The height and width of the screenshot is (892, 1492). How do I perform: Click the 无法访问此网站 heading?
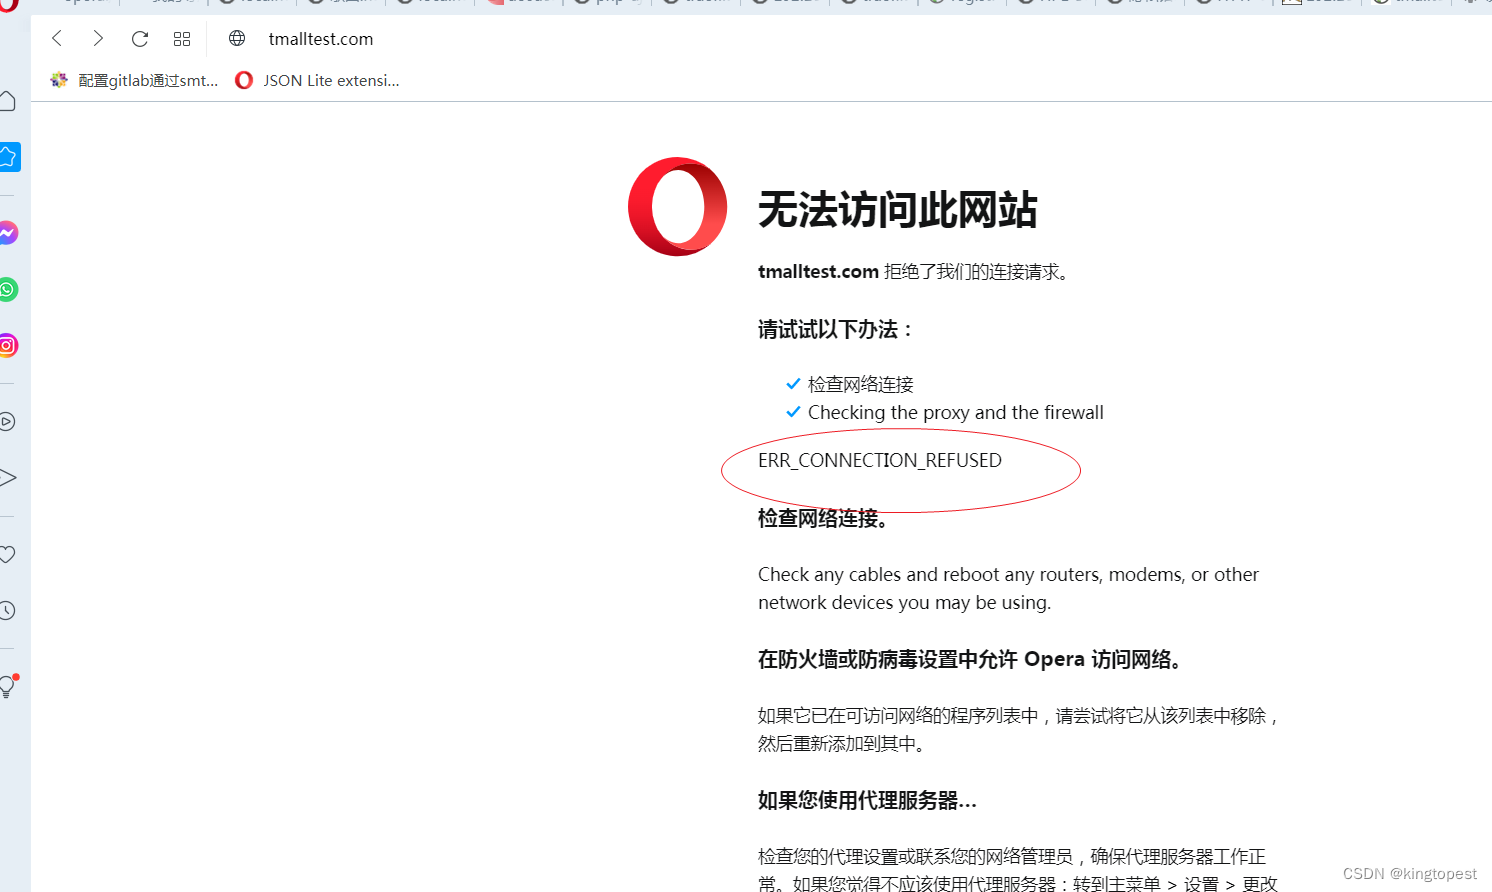pyautogui.click(x=897, y=210)
